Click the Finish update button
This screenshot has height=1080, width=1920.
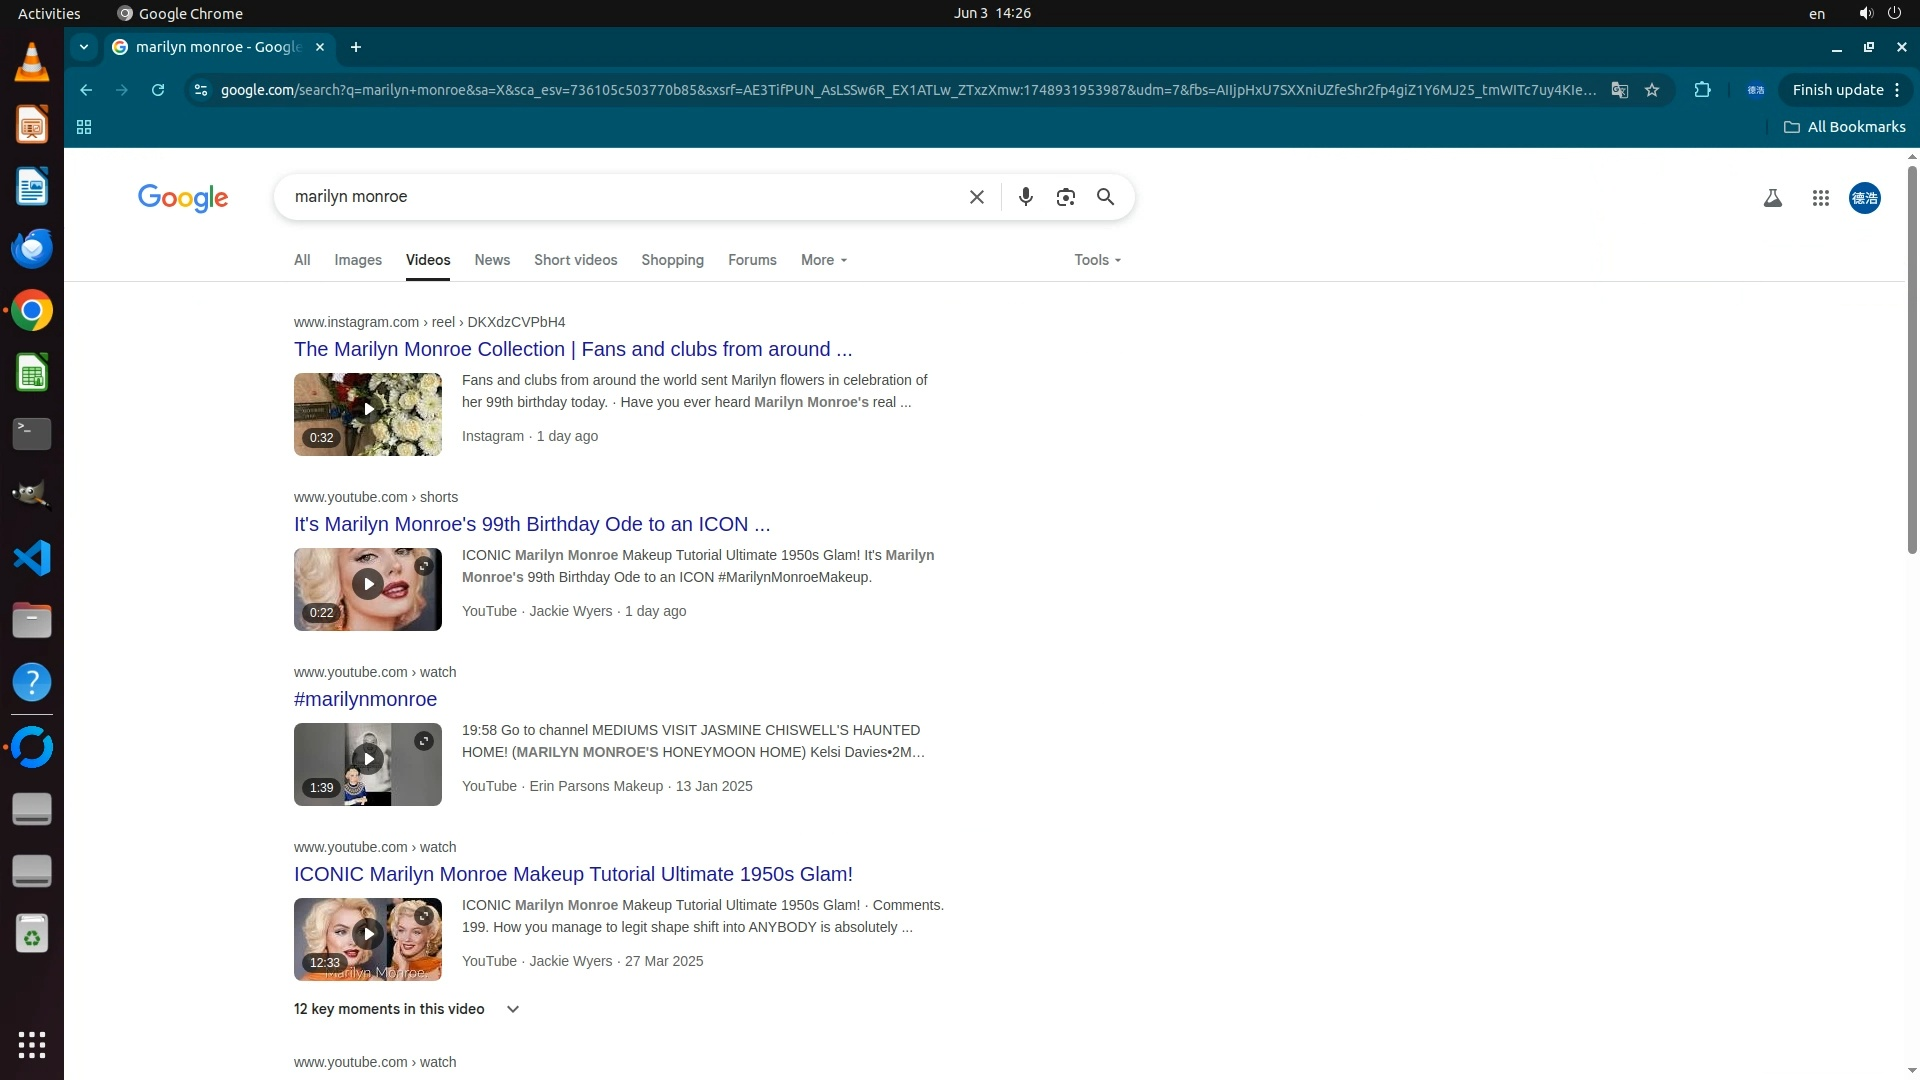1837,90
